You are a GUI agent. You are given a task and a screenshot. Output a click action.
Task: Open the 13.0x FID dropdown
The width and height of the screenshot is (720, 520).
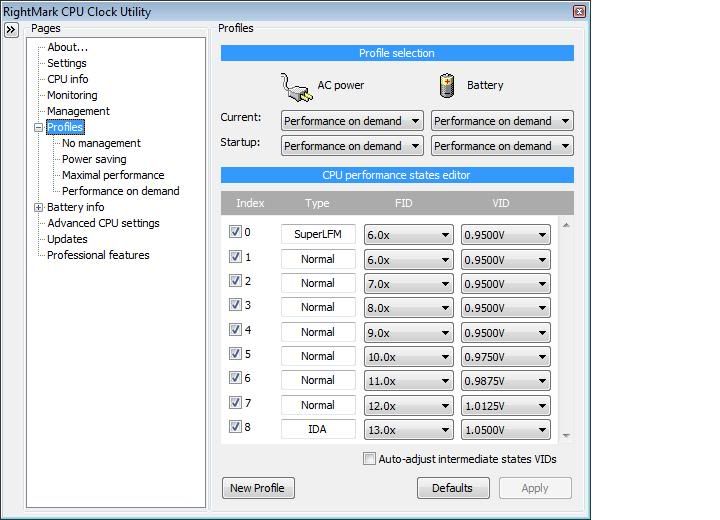(408, 430)
